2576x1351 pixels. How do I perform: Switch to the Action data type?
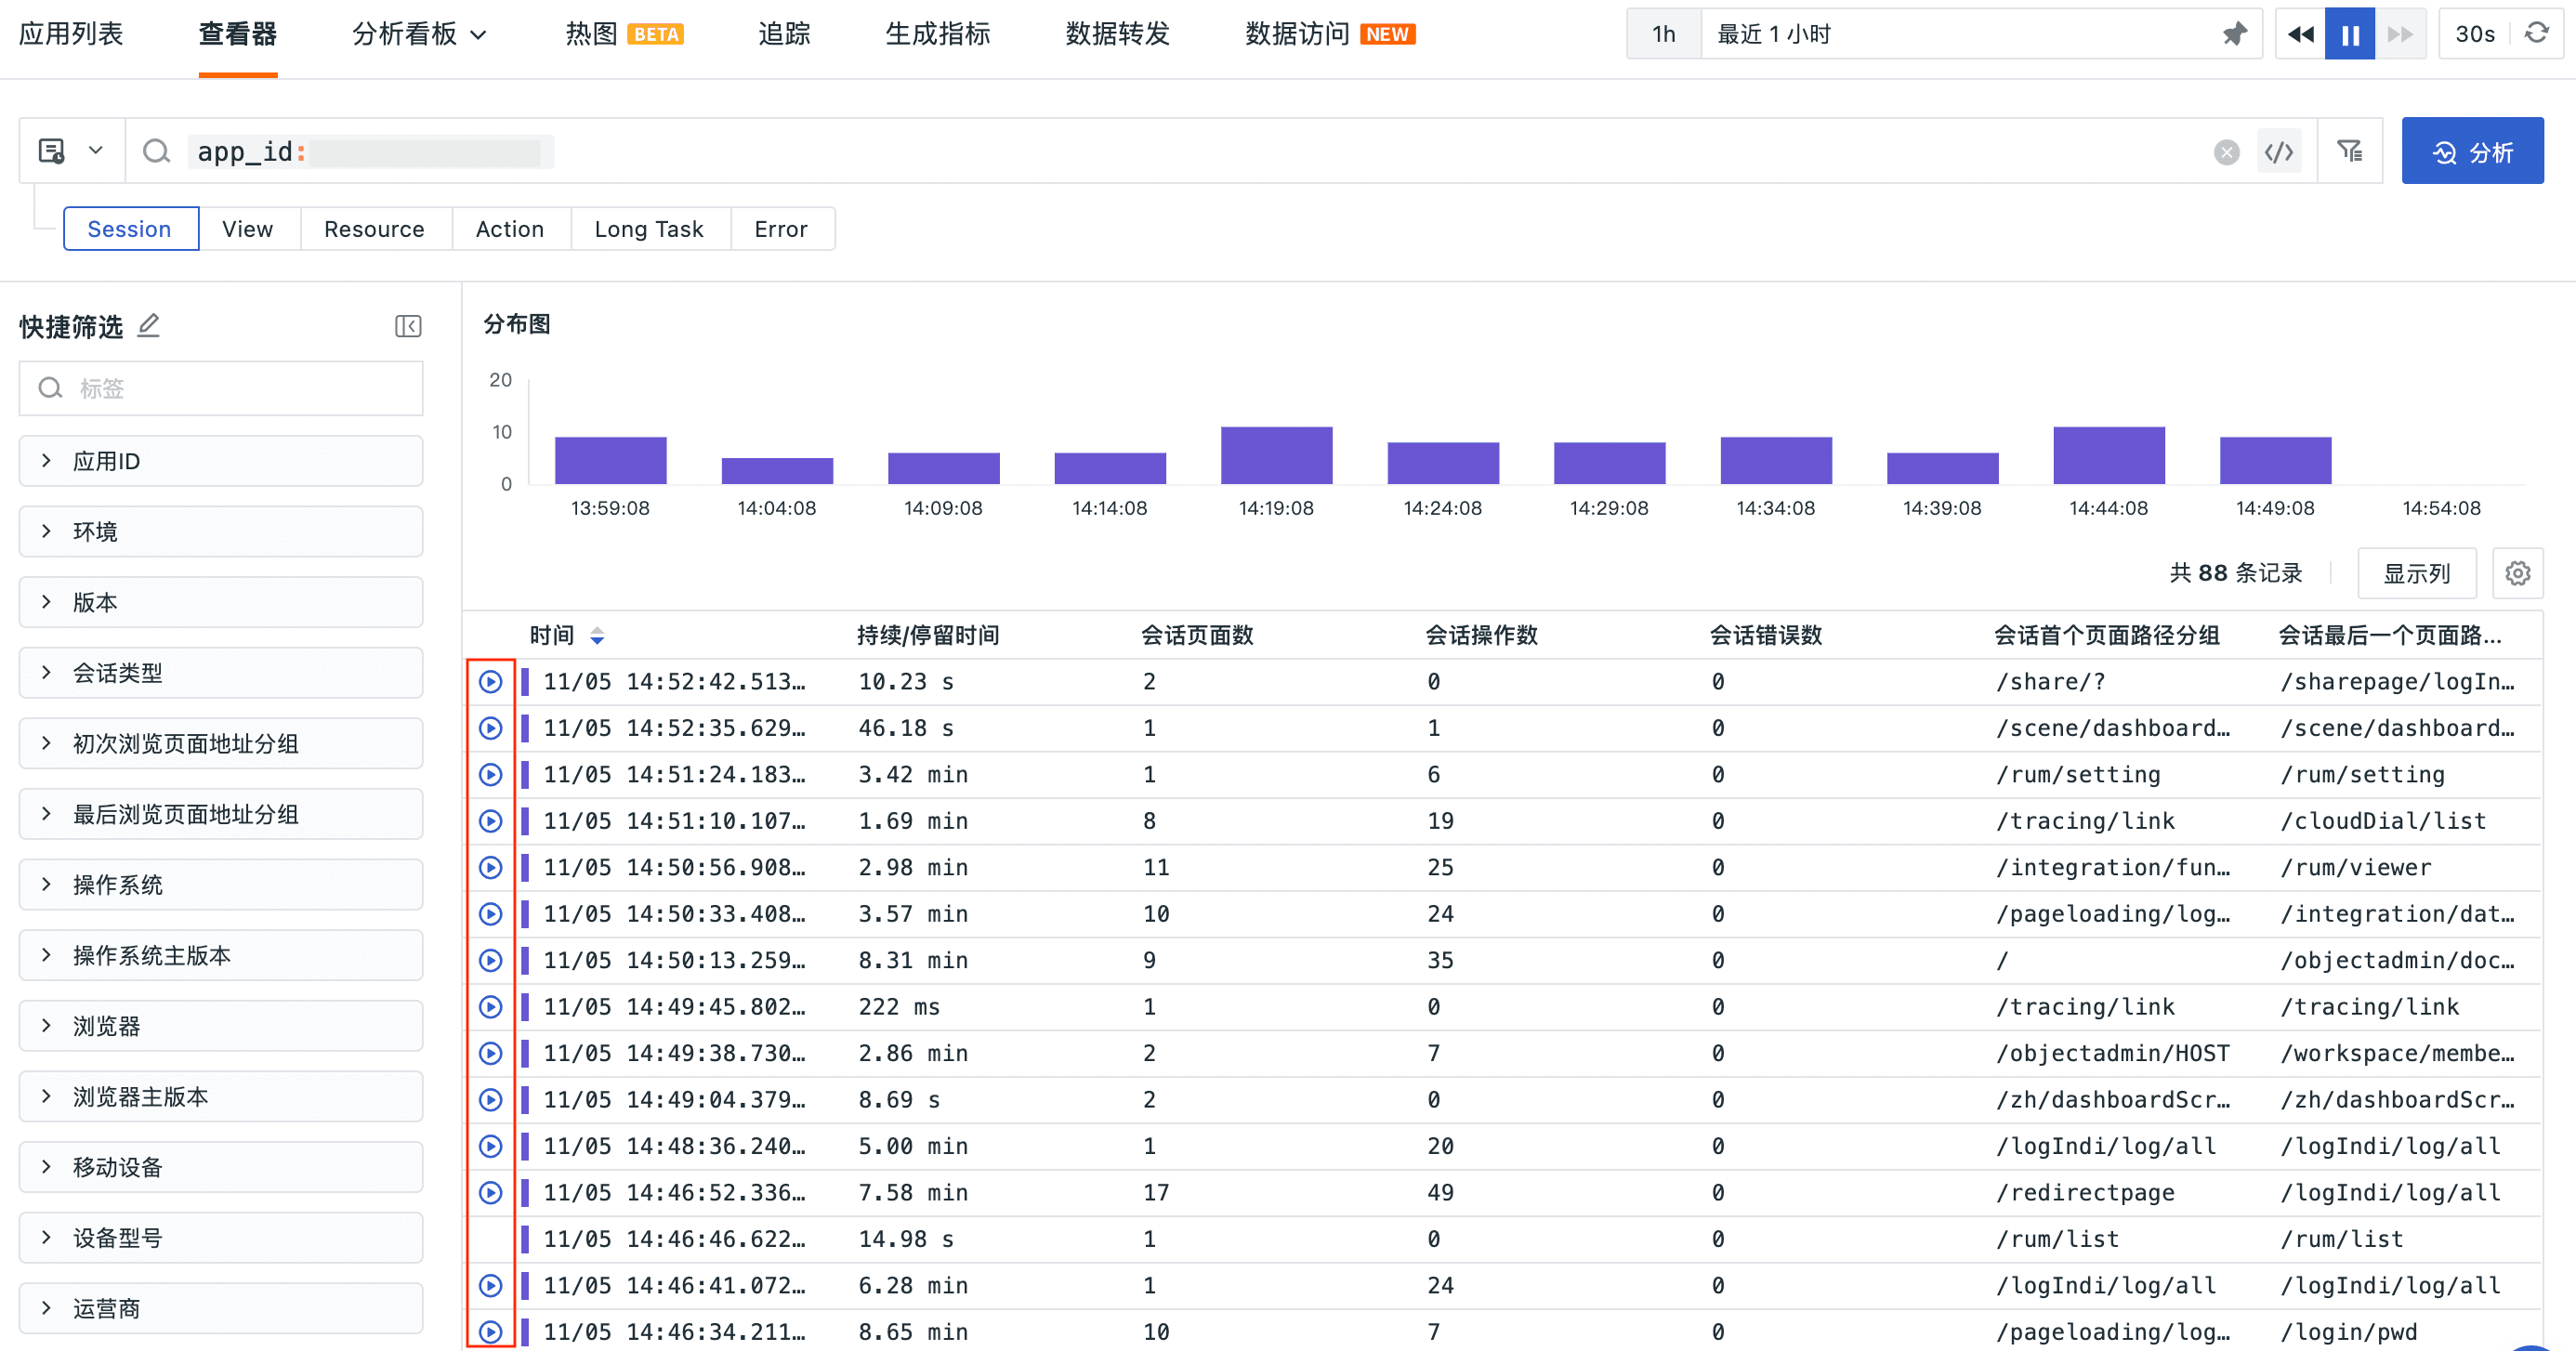pyautogui.click(x=510, y=229)
